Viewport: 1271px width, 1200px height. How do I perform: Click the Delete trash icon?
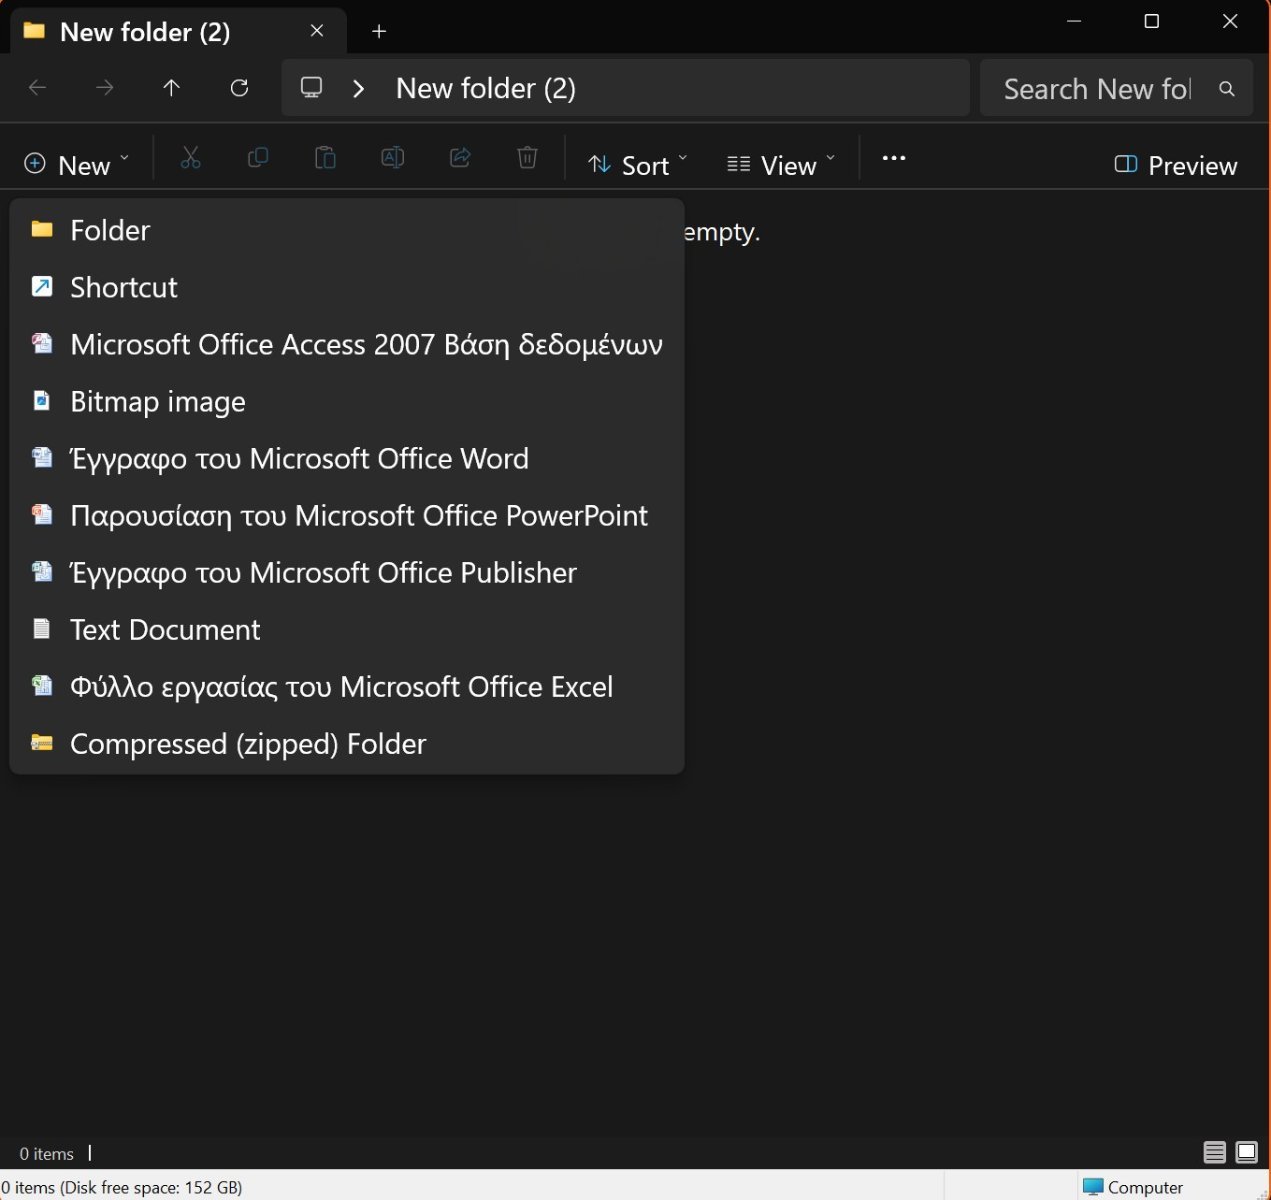[x=528, y=158]
